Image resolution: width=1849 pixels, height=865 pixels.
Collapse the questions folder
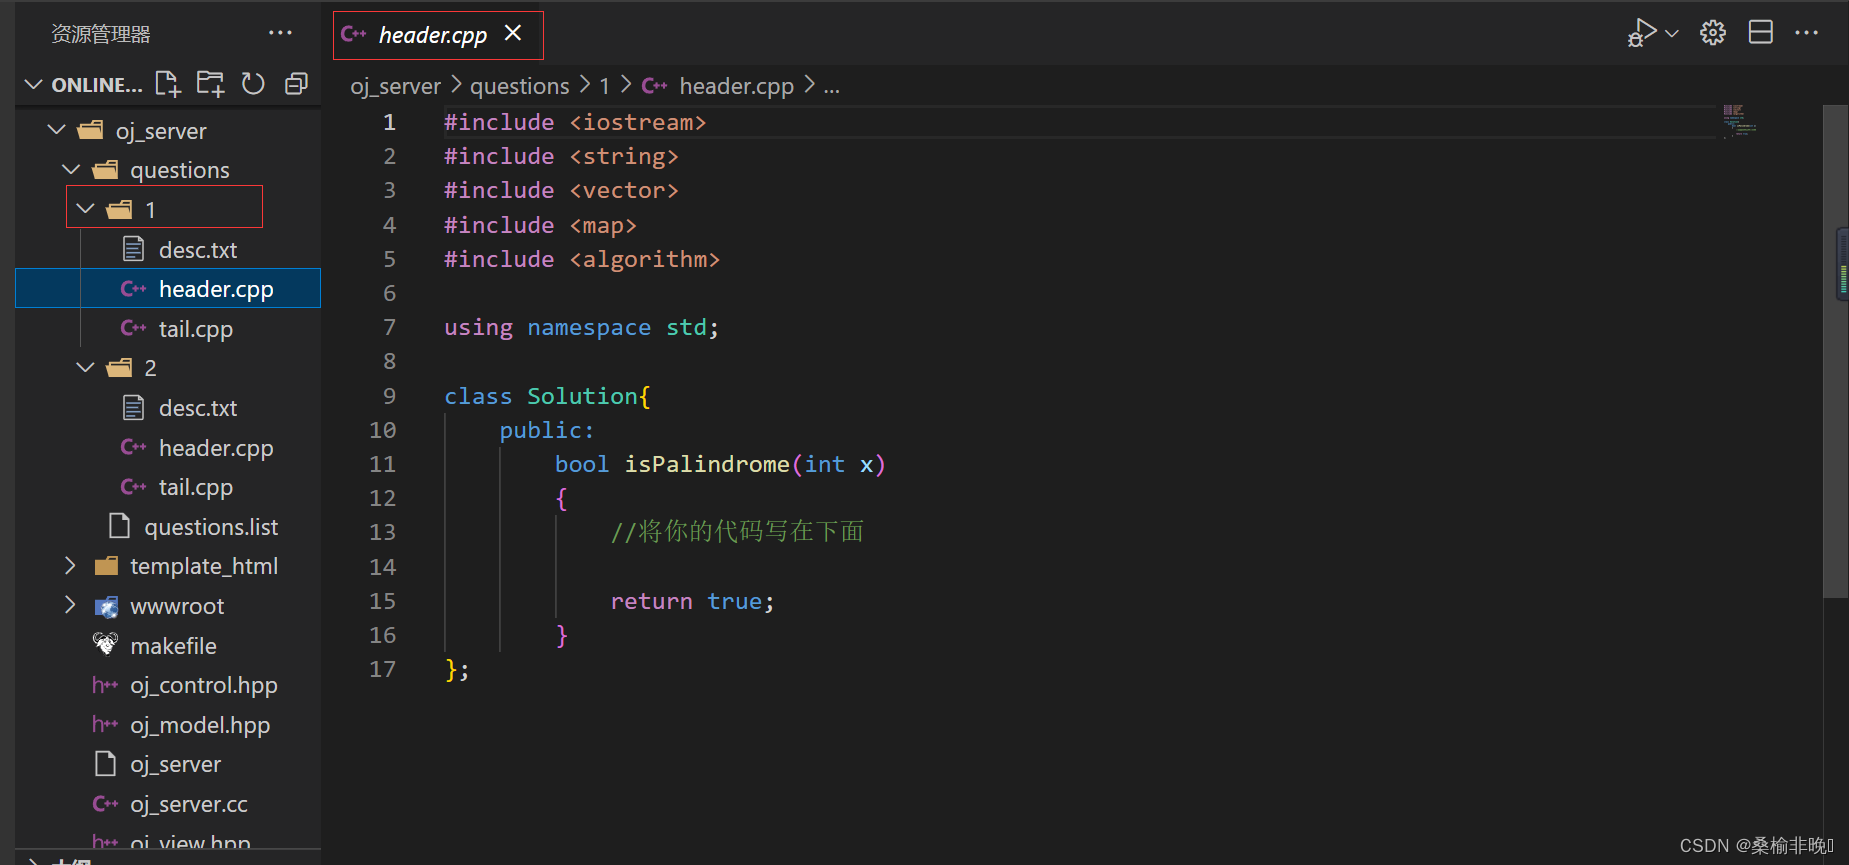pos(71,169)
